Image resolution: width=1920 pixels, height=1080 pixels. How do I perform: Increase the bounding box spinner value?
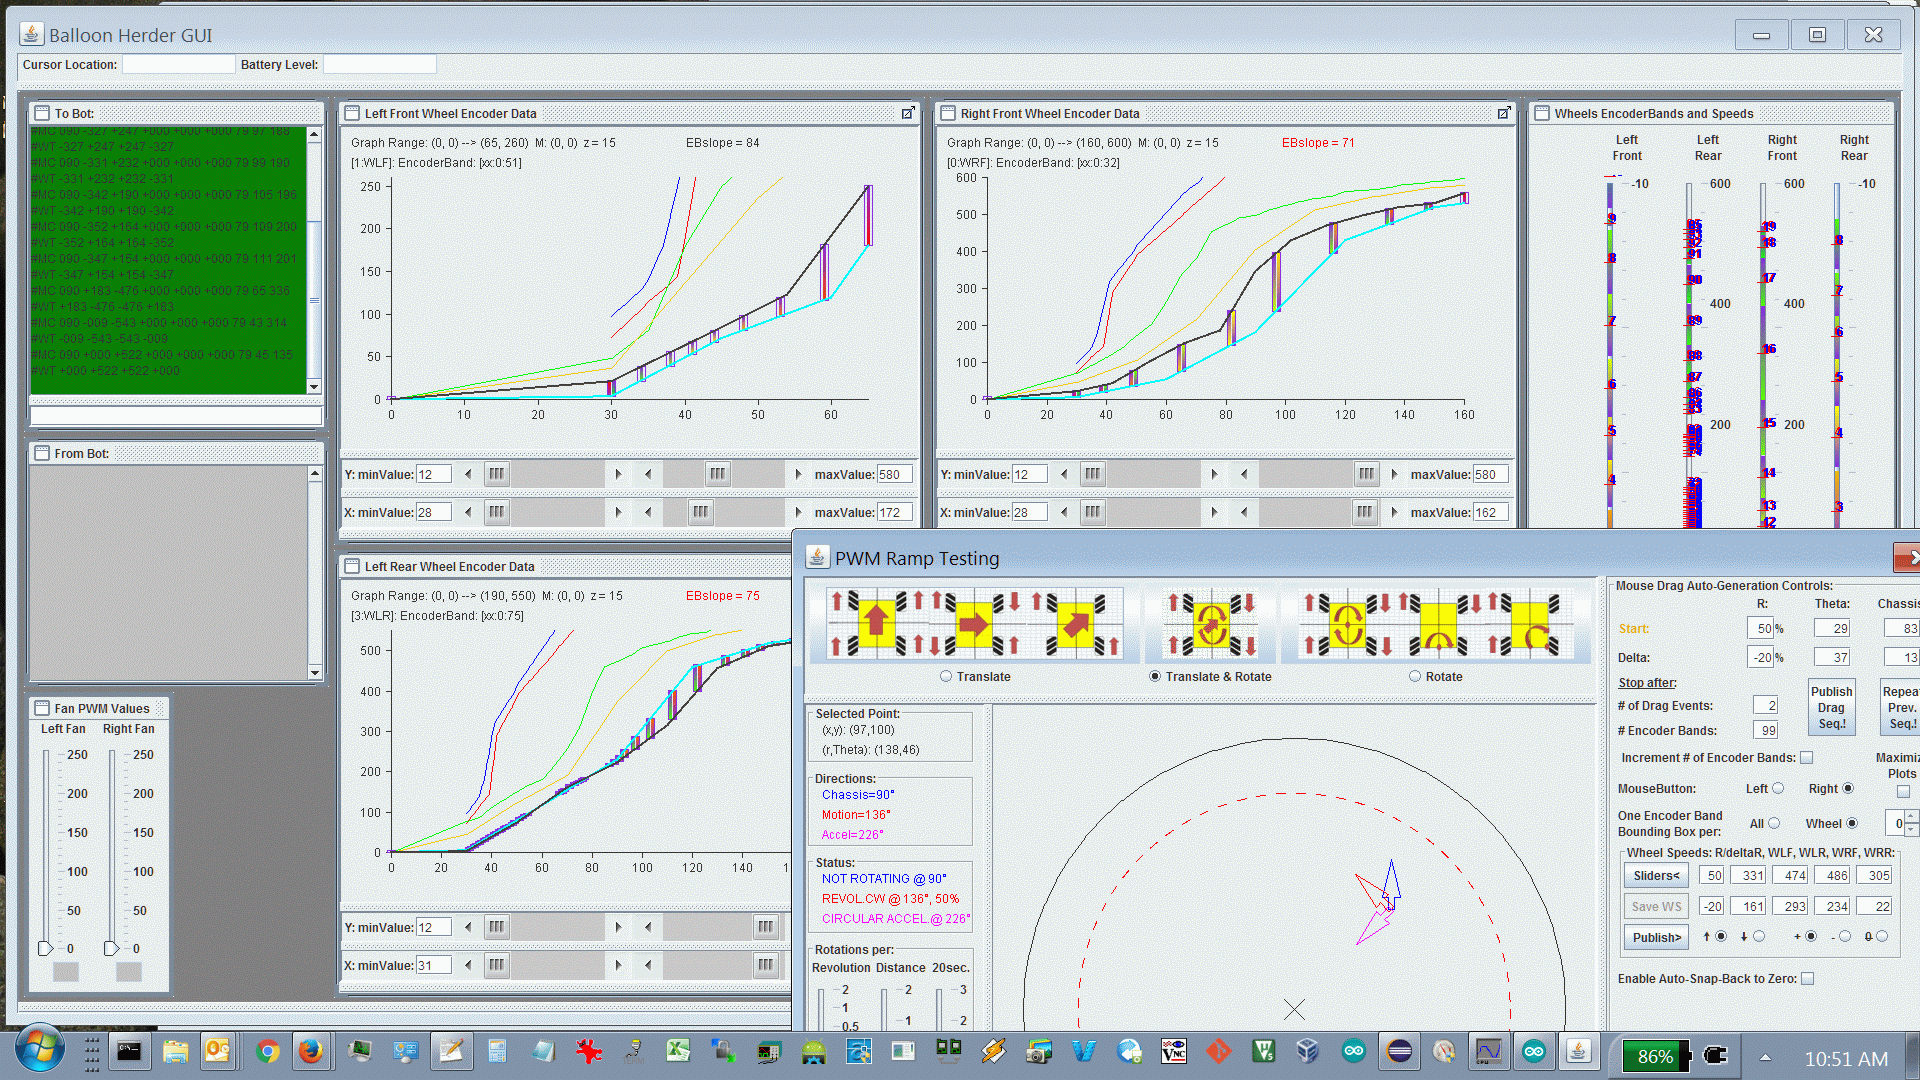pos(1911,817)
